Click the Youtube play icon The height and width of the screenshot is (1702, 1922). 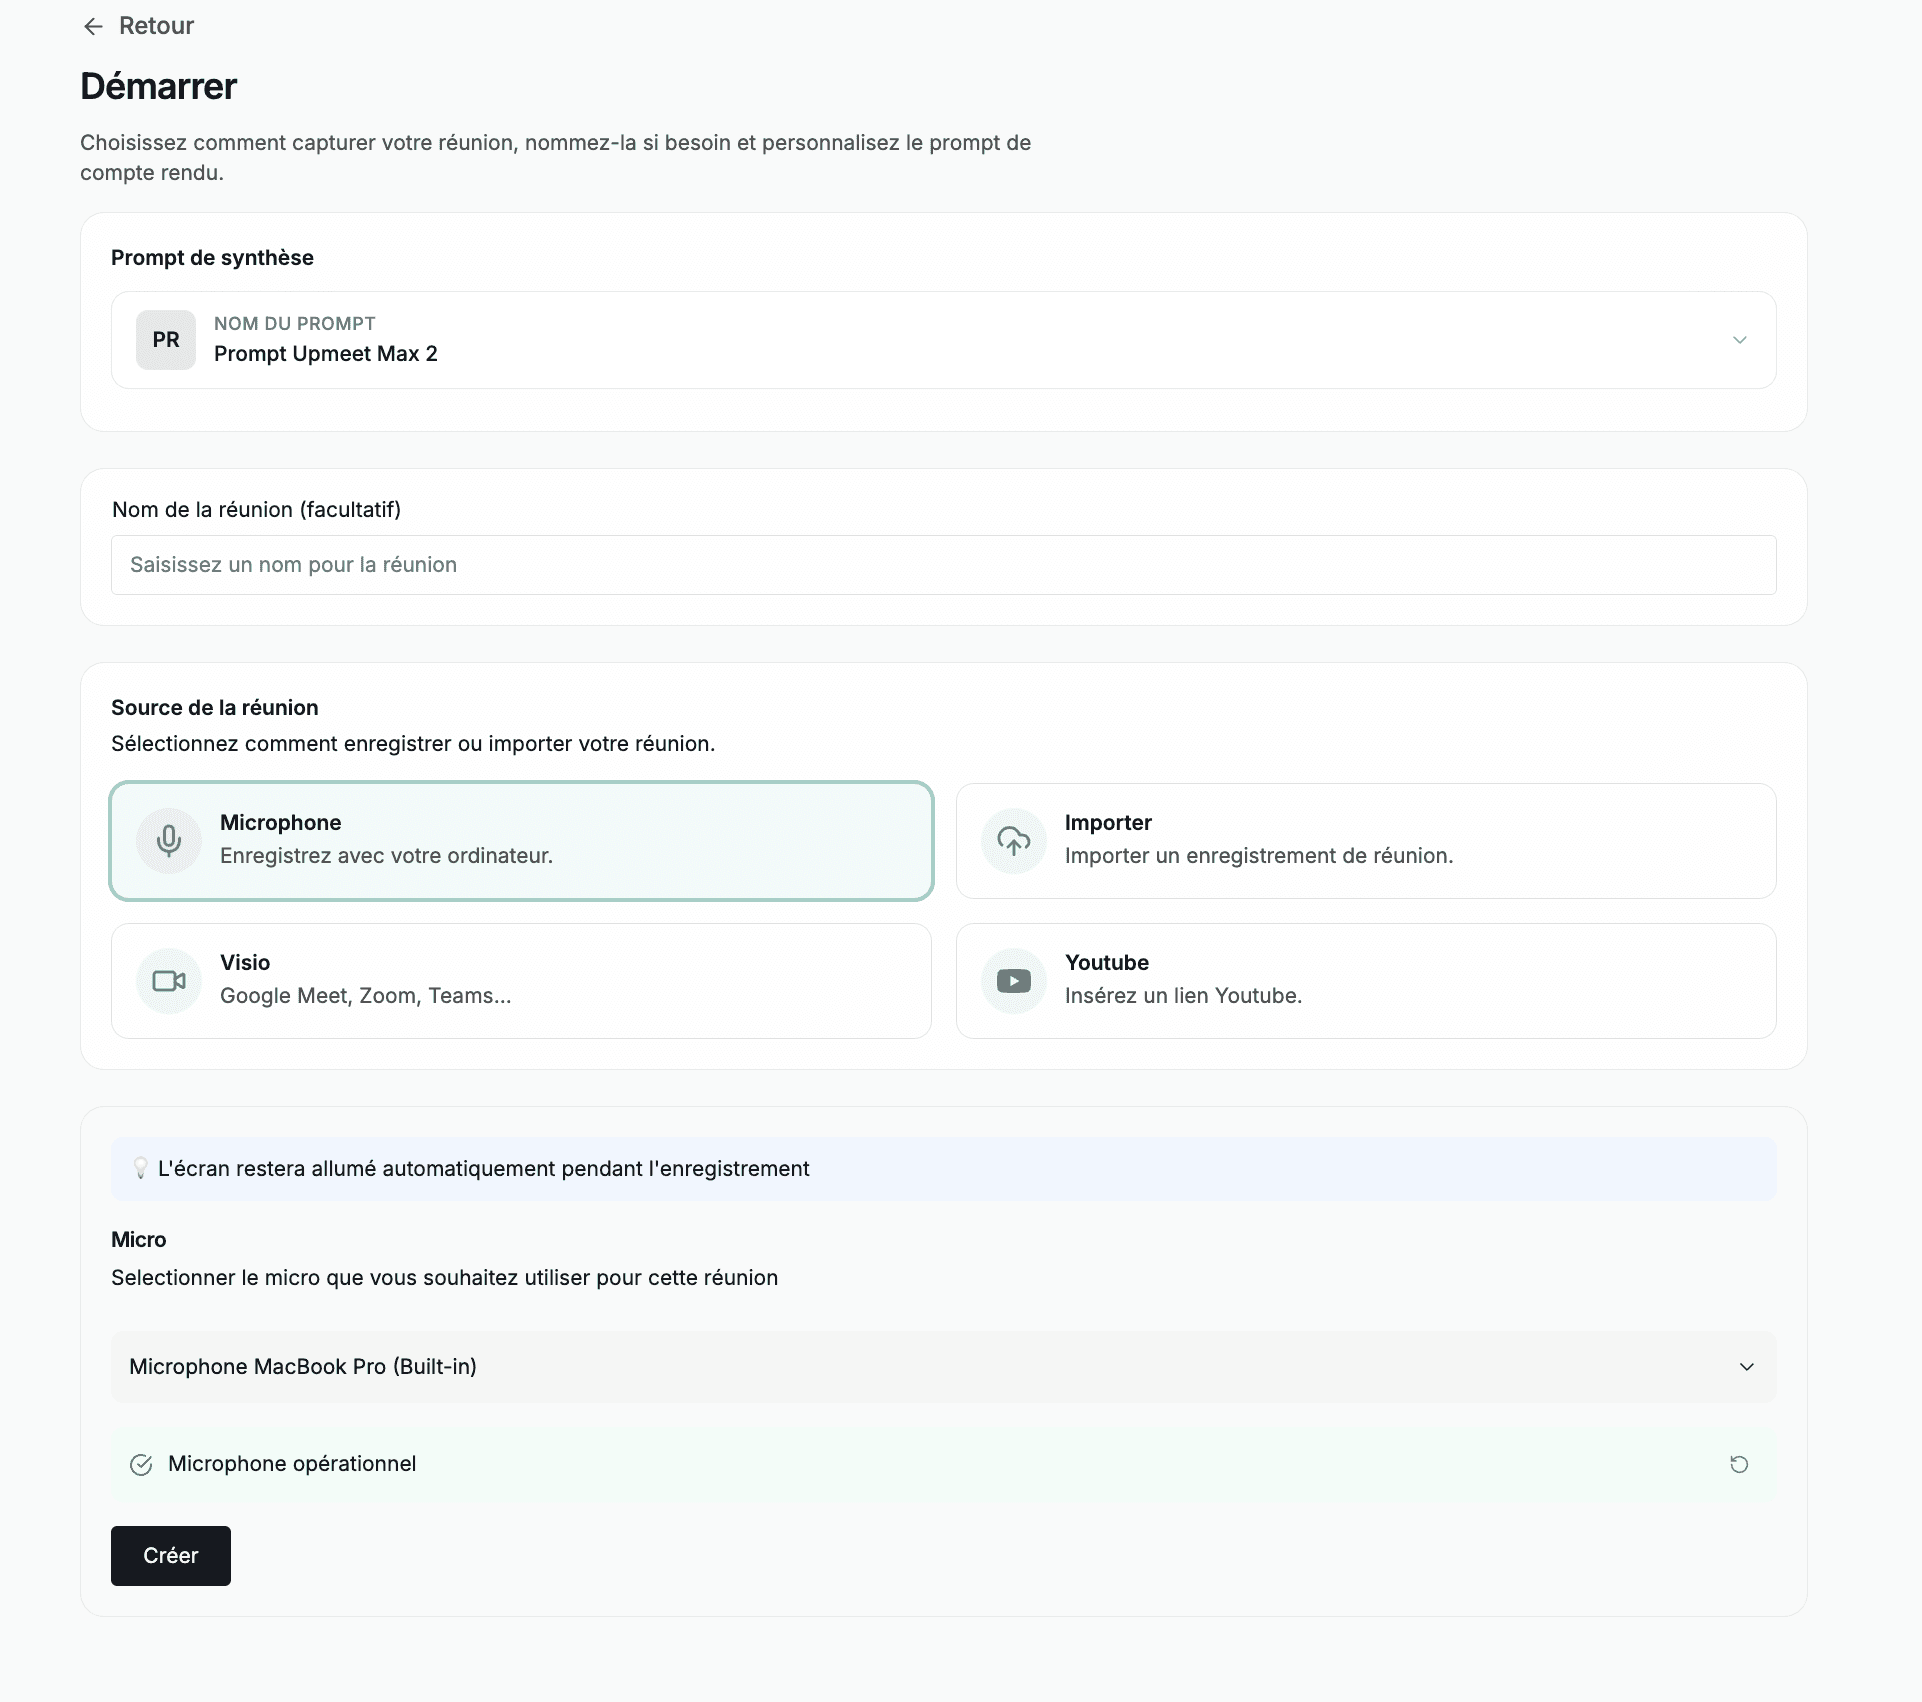pos(1013,981)
